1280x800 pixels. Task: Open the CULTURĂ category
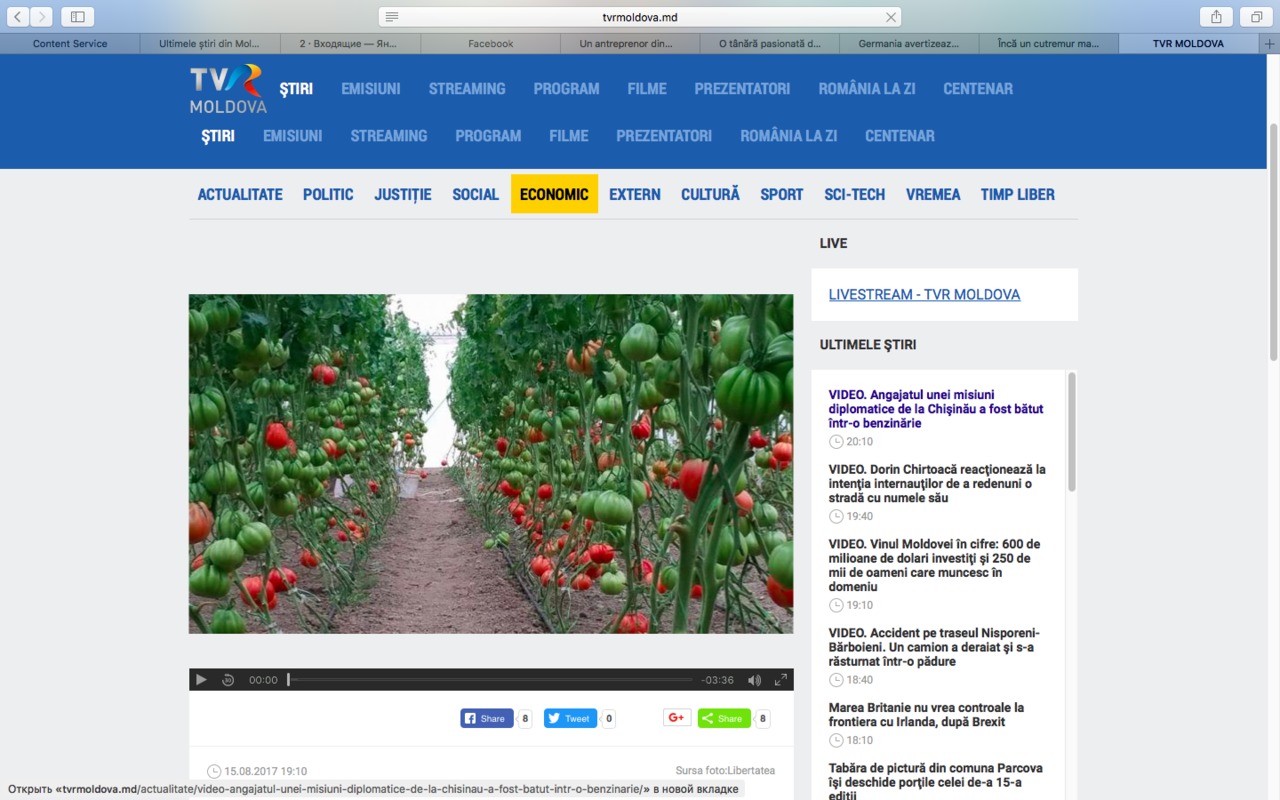click(710, 194)
